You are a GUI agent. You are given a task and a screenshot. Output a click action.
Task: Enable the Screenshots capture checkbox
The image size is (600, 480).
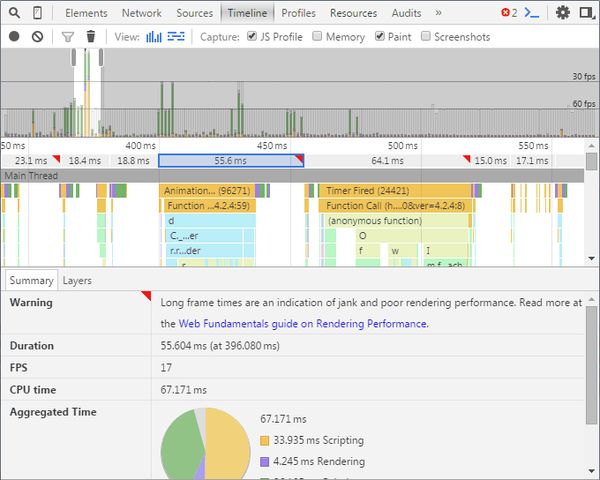(x=426, y=36)
